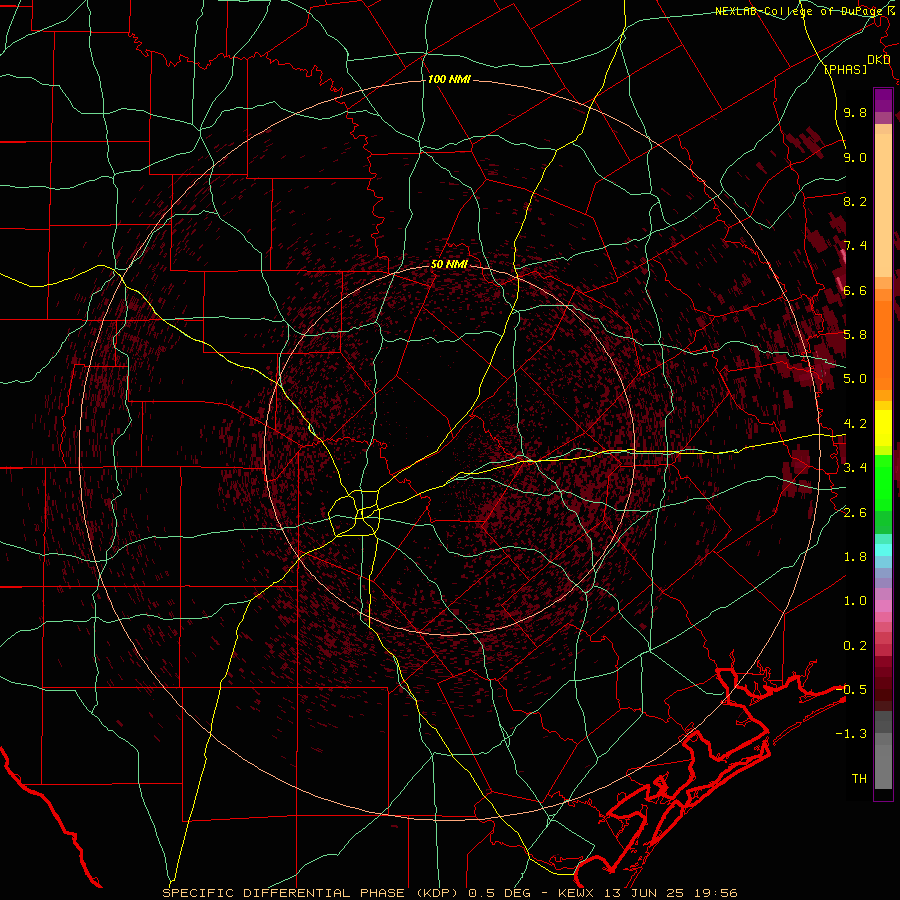900x900 pixels.
Task: Click the "8.2" color scale value
Action: click(855, 201)
